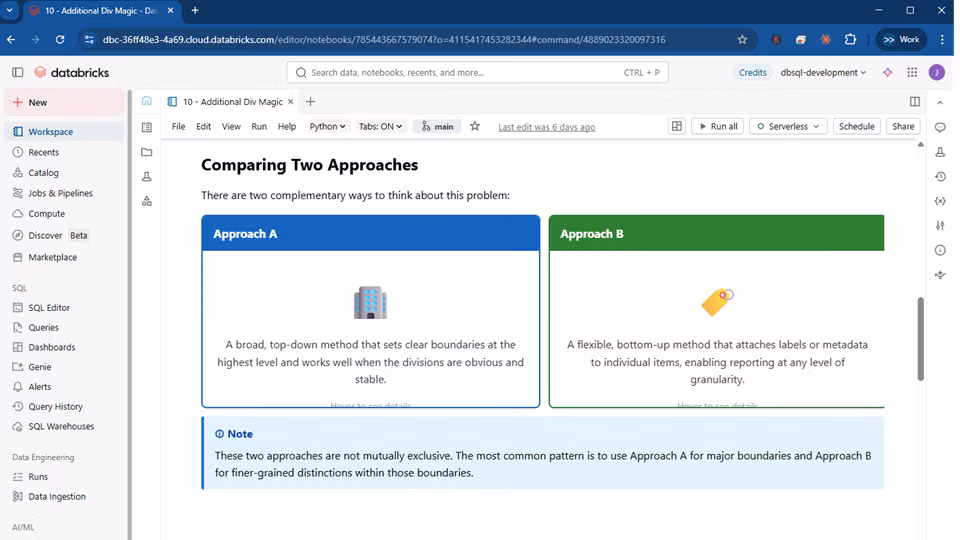This screenshot has width=960, height=540.
Task: Click the table of contents icon
Action: (x=147, y=127)
